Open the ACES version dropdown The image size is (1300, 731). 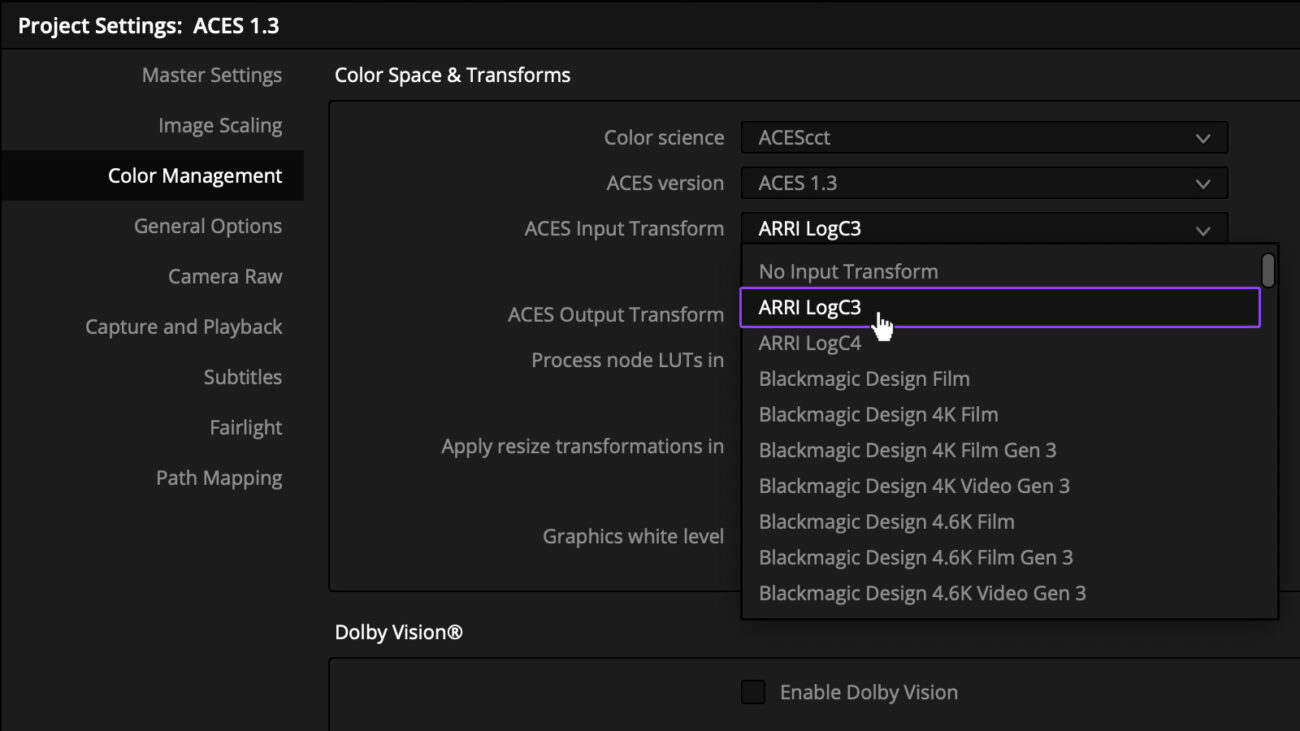[983, 183]
